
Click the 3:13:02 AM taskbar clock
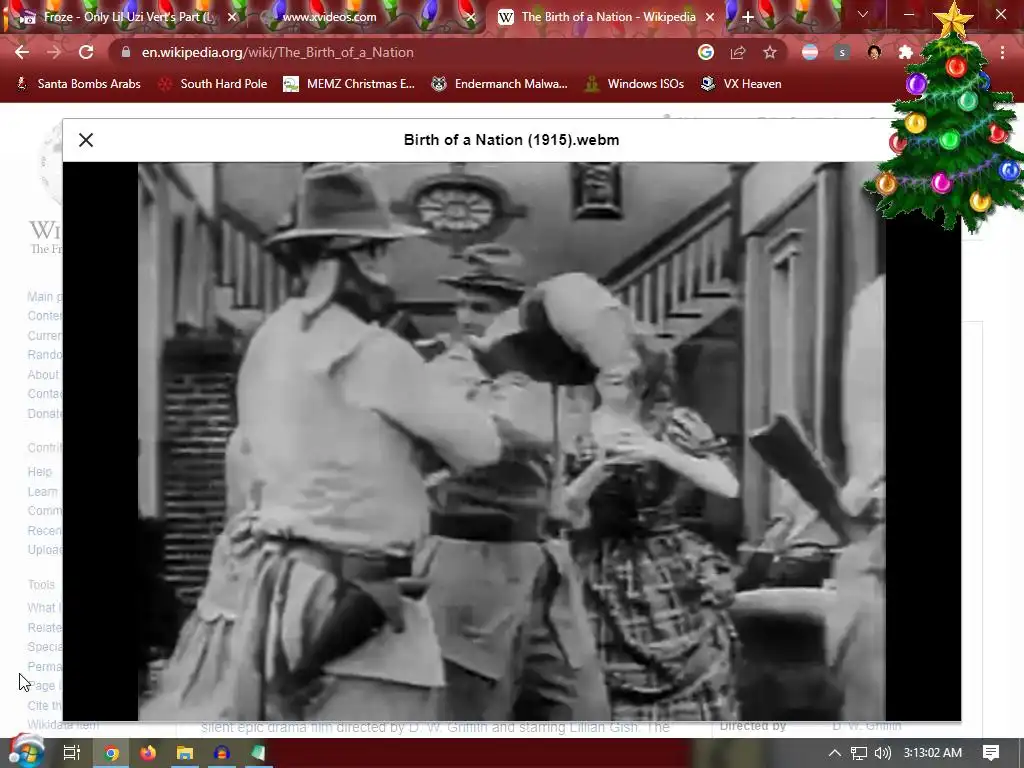point(933,753)
